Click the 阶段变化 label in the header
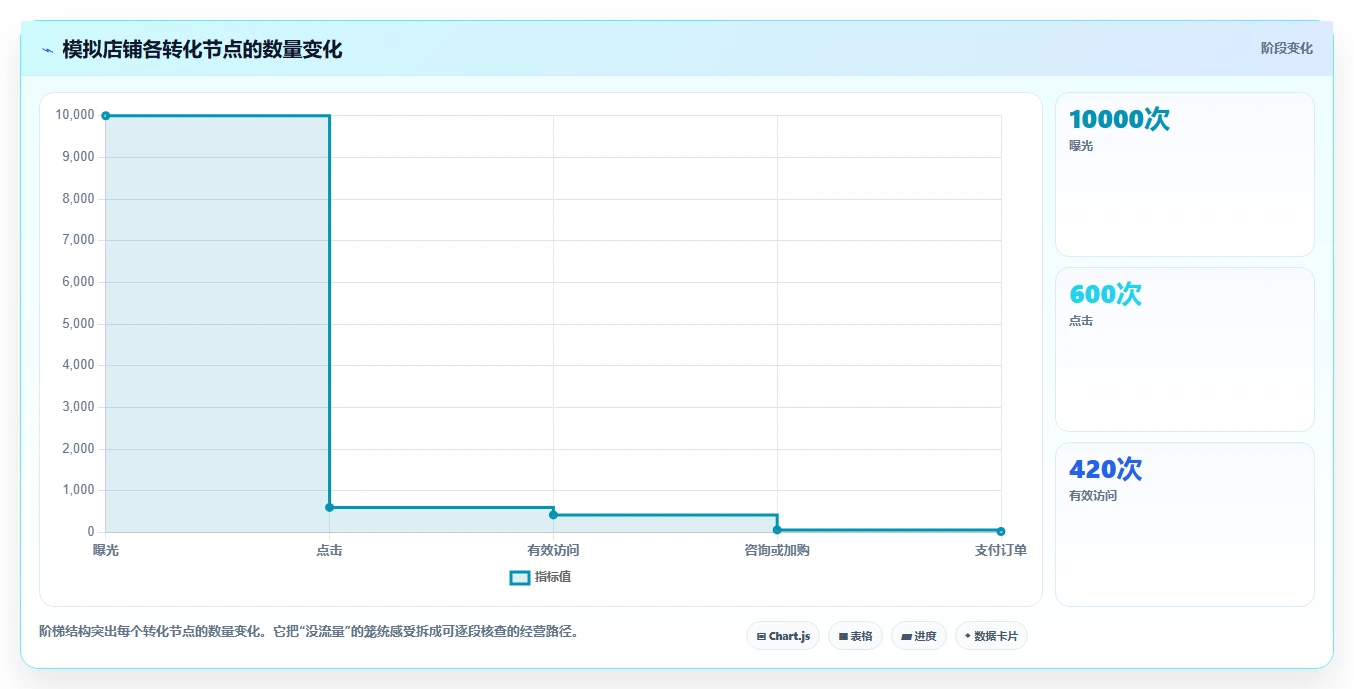Viewport: 1354px width, 689px height. point(1286,49)
